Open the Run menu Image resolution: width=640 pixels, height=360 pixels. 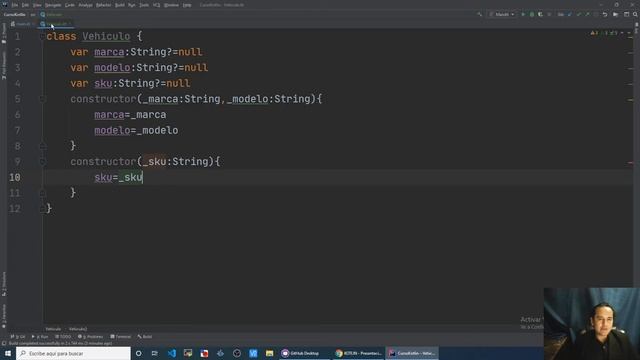pyautogui.click(x=131, y=5)
